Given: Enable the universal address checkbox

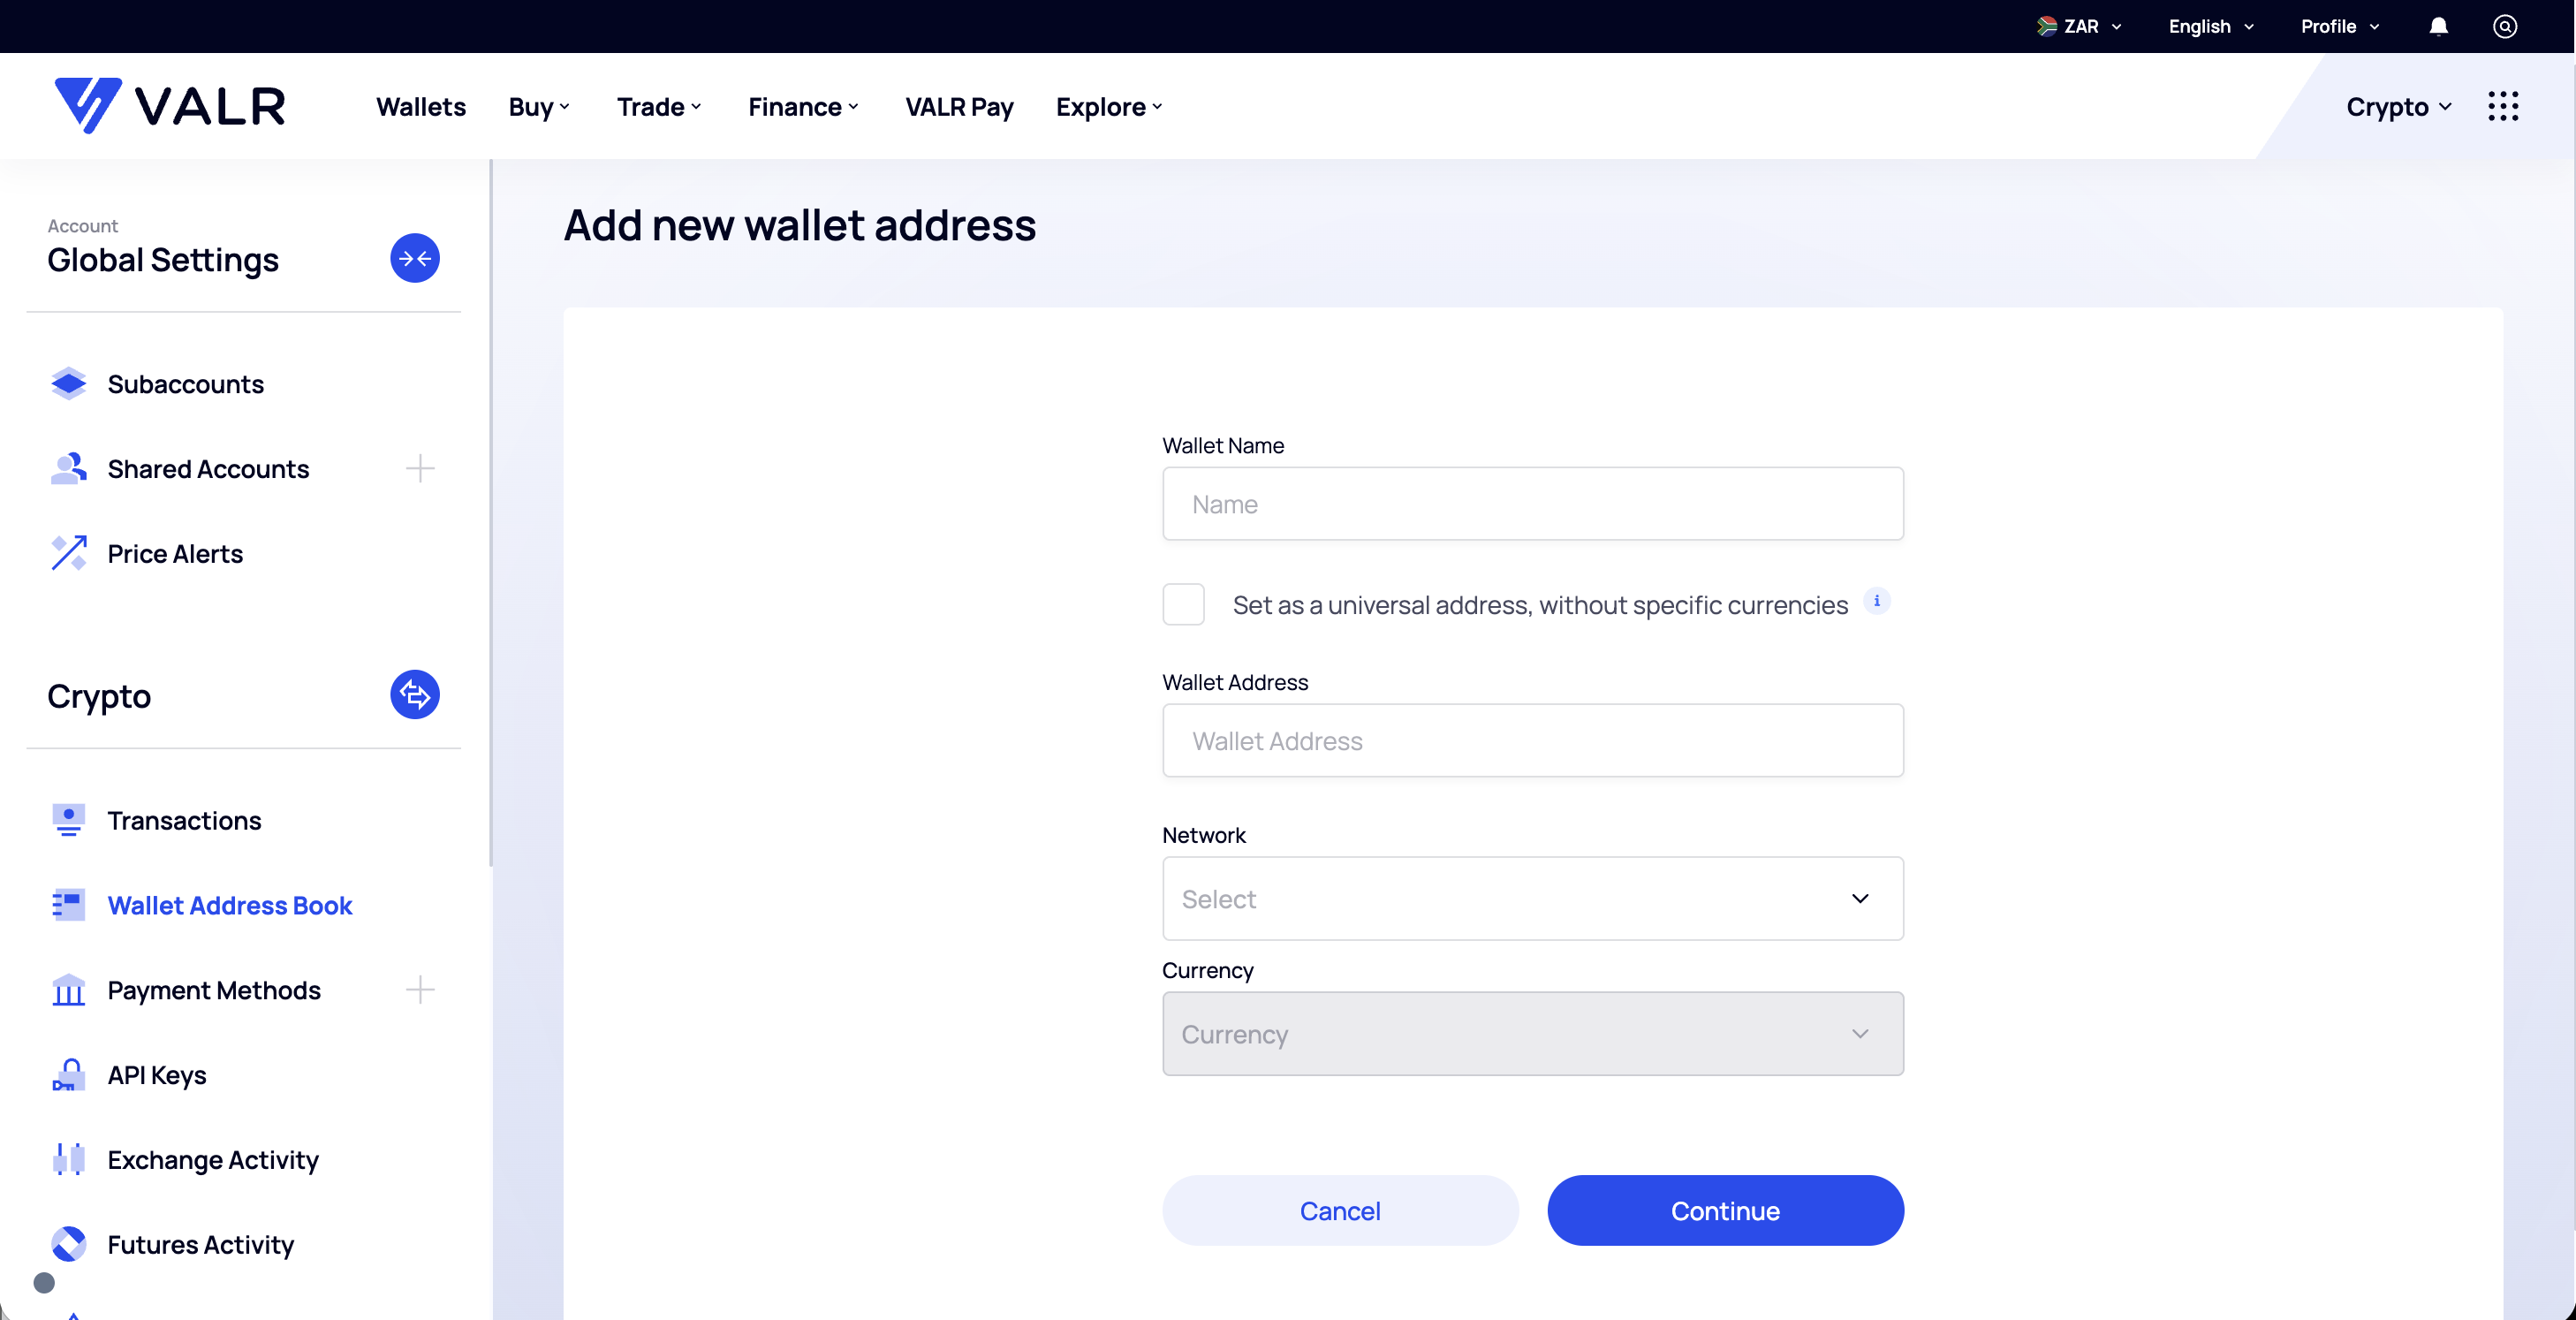Looking at the screenshot, I should point(1183,605).
